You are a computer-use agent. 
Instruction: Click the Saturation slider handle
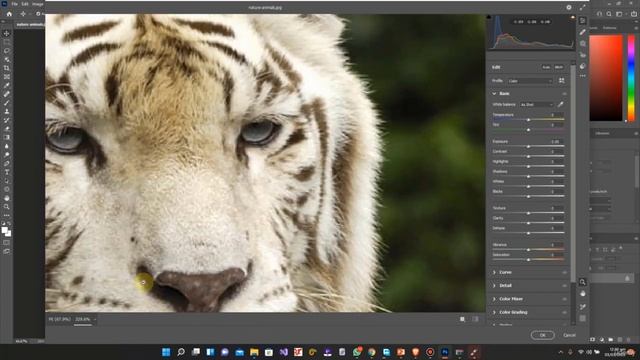[528, 260]
